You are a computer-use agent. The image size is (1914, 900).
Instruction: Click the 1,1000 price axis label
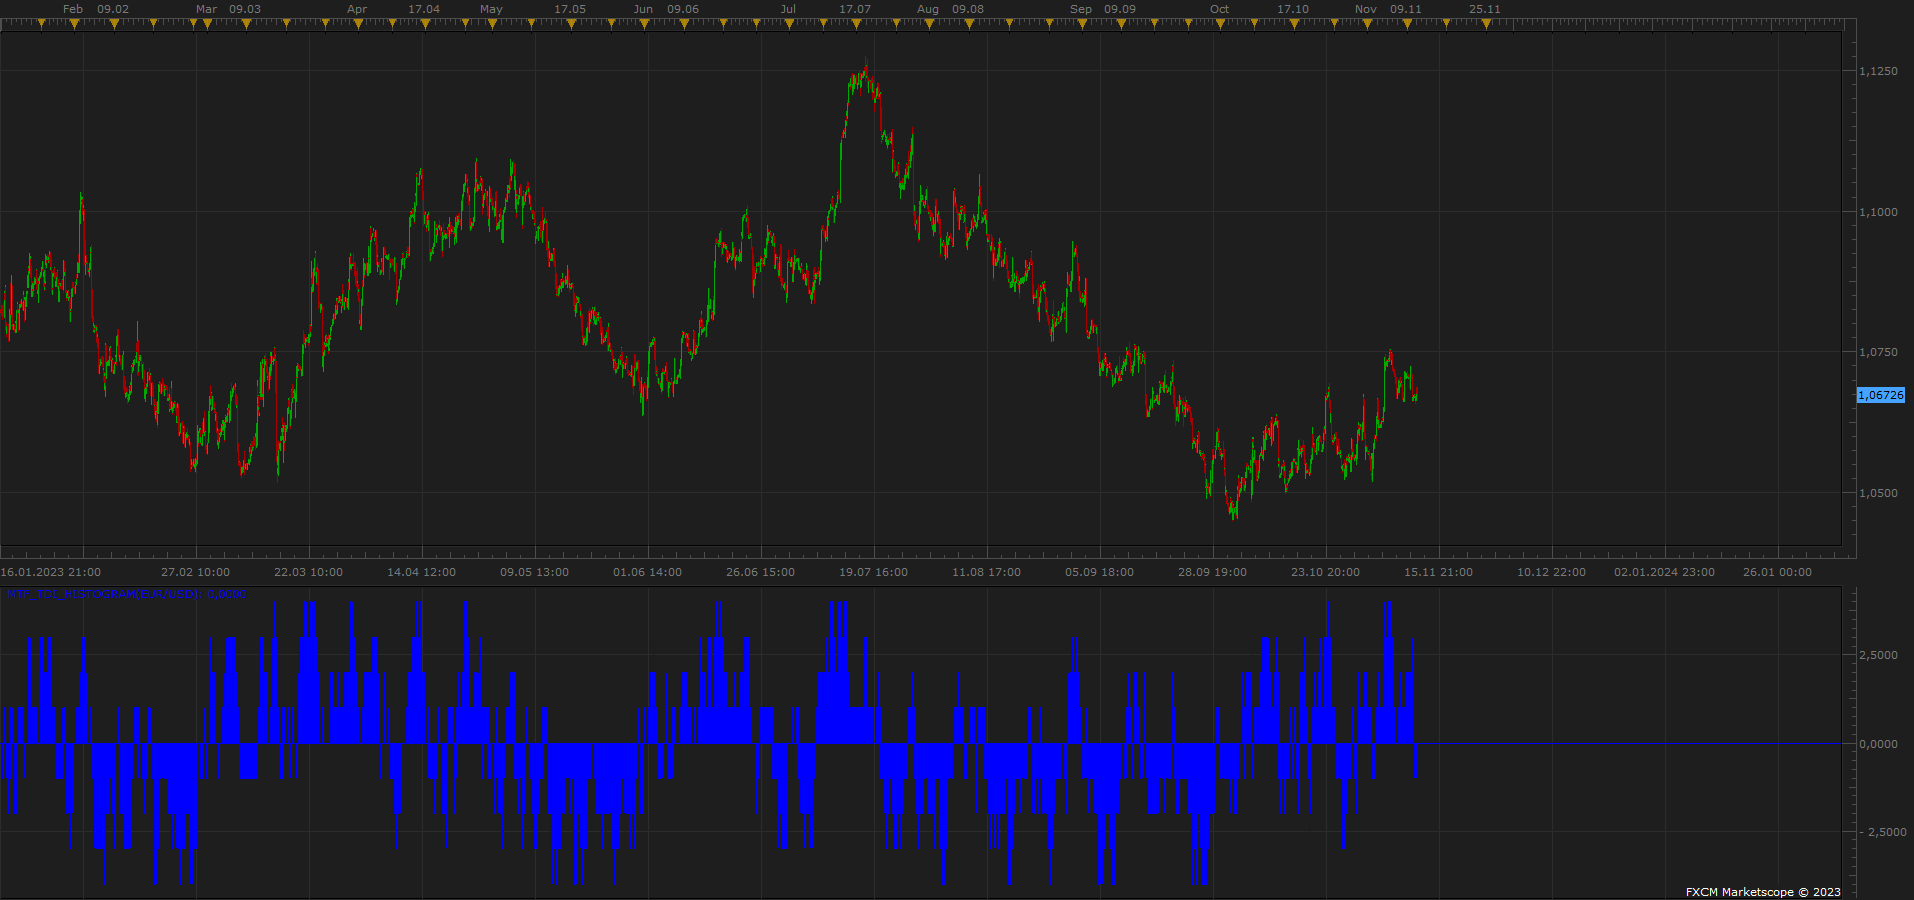(1878, 212)
